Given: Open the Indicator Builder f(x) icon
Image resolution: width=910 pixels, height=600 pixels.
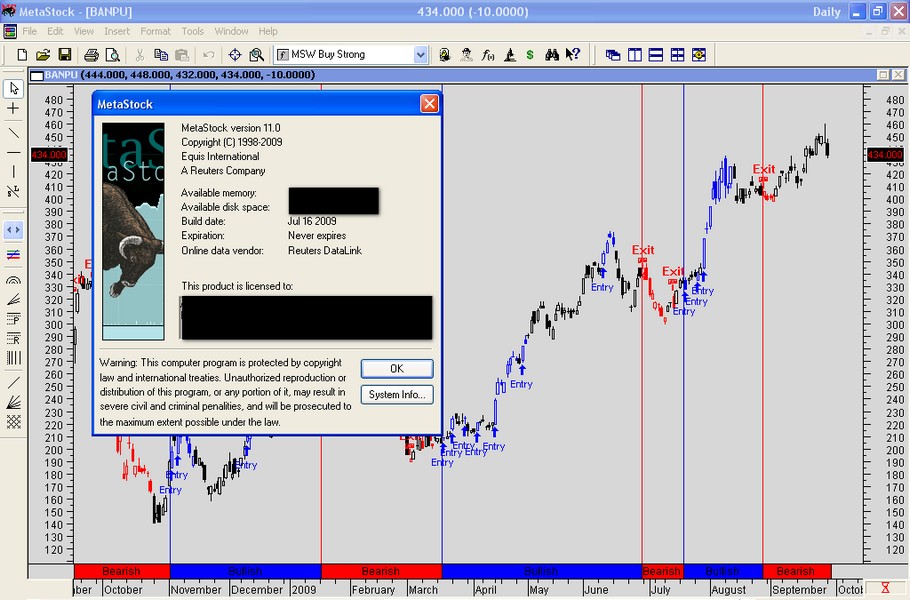Looking at the screenshot, I should coord(488,55).
